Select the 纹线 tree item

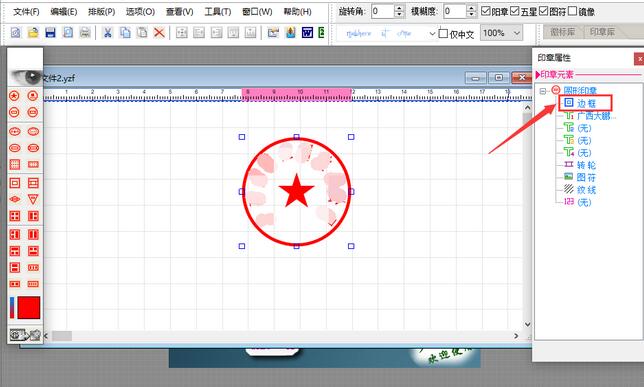pos(586,190)
